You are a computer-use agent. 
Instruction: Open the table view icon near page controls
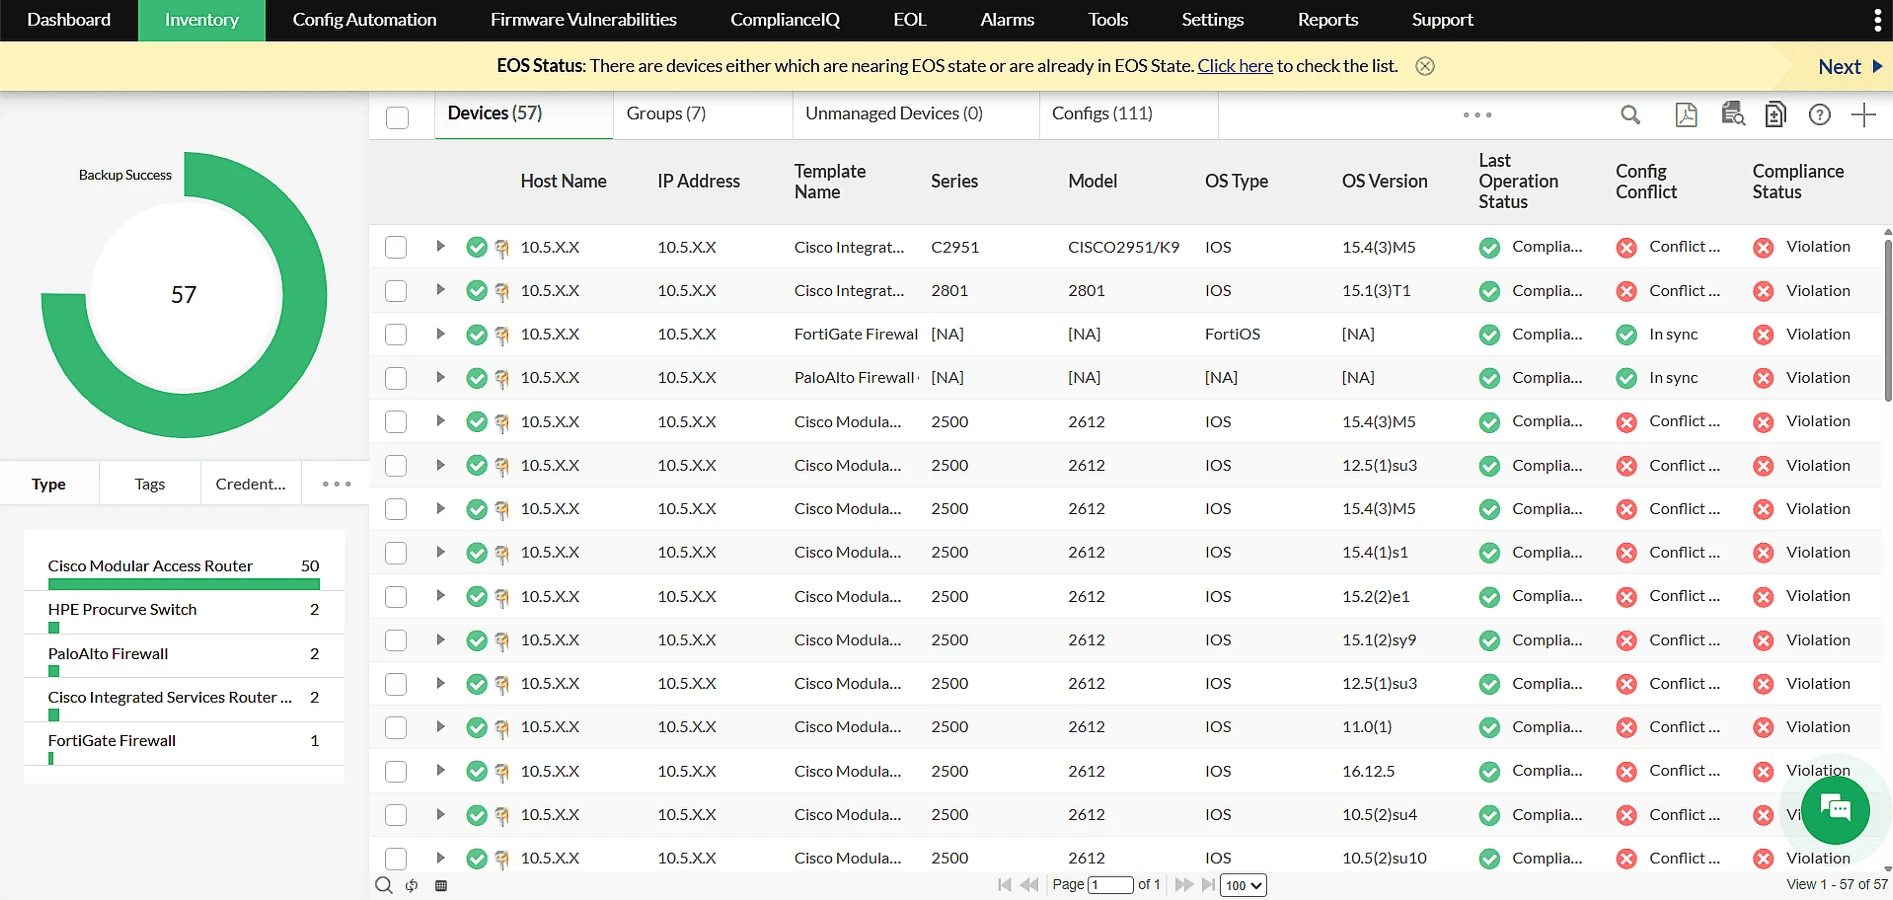tap(440, 885)
